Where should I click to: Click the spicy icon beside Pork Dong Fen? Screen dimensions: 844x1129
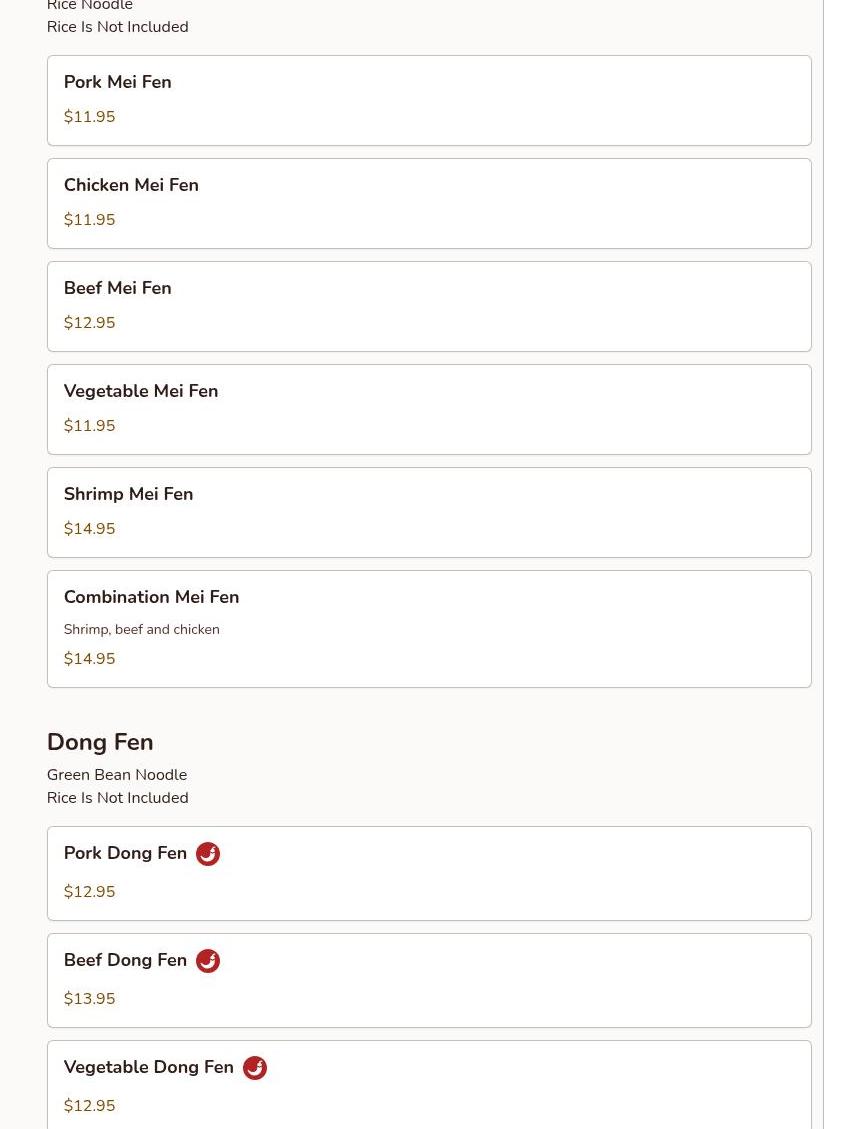coord(208,854)
